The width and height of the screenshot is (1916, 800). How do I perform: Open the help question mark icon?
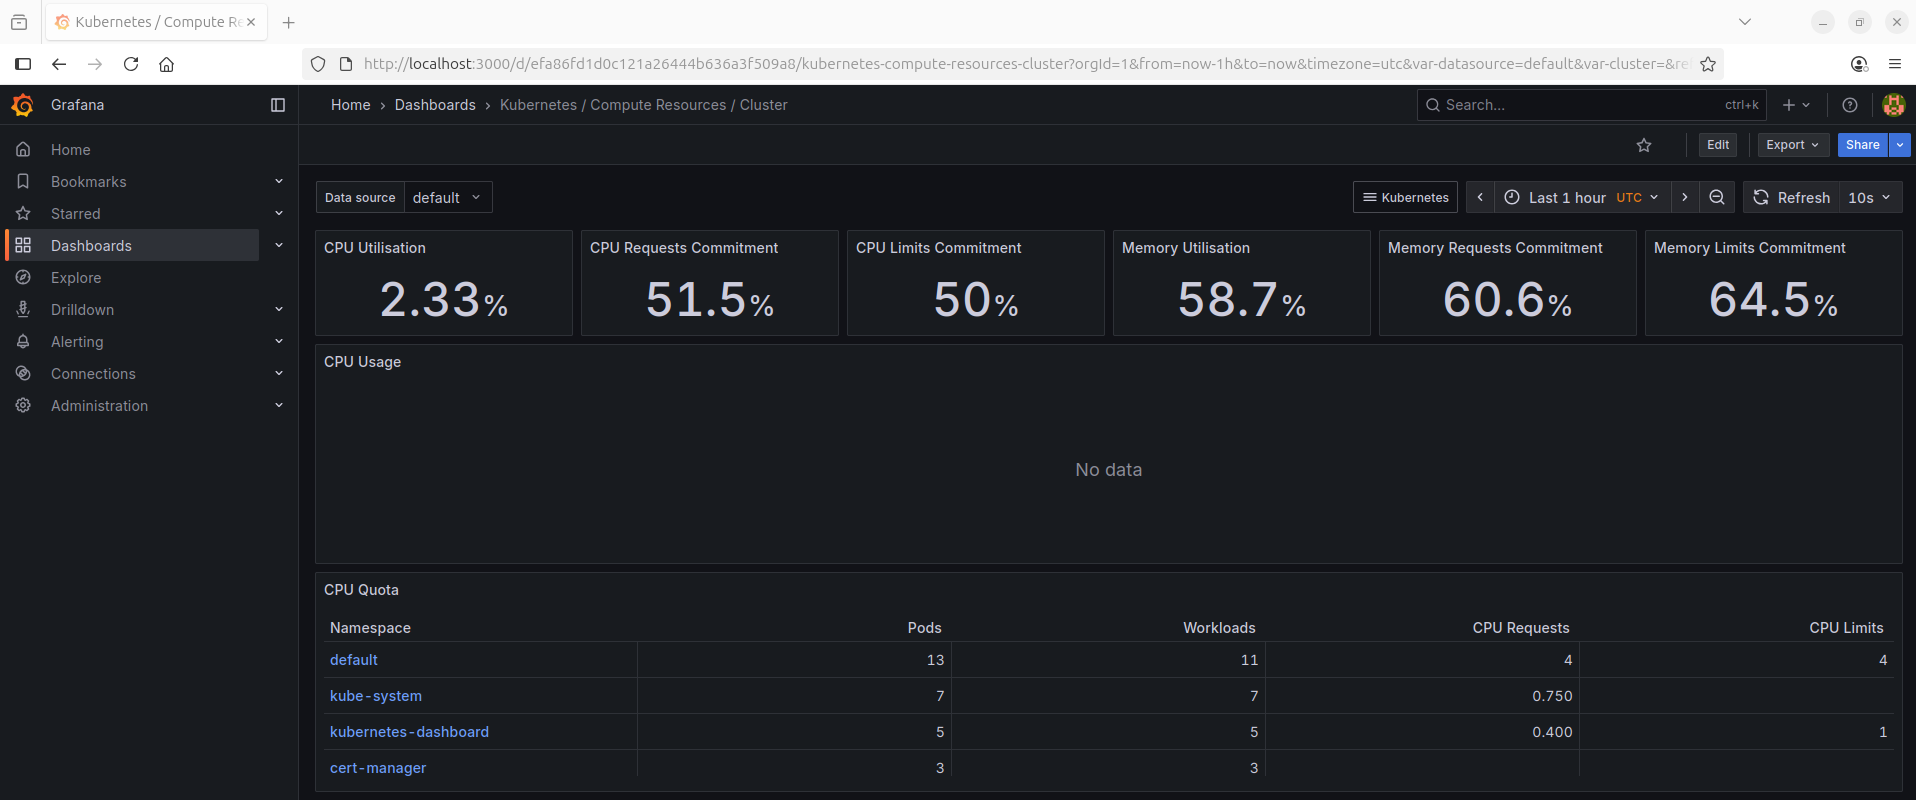(x=1850, y=105)
